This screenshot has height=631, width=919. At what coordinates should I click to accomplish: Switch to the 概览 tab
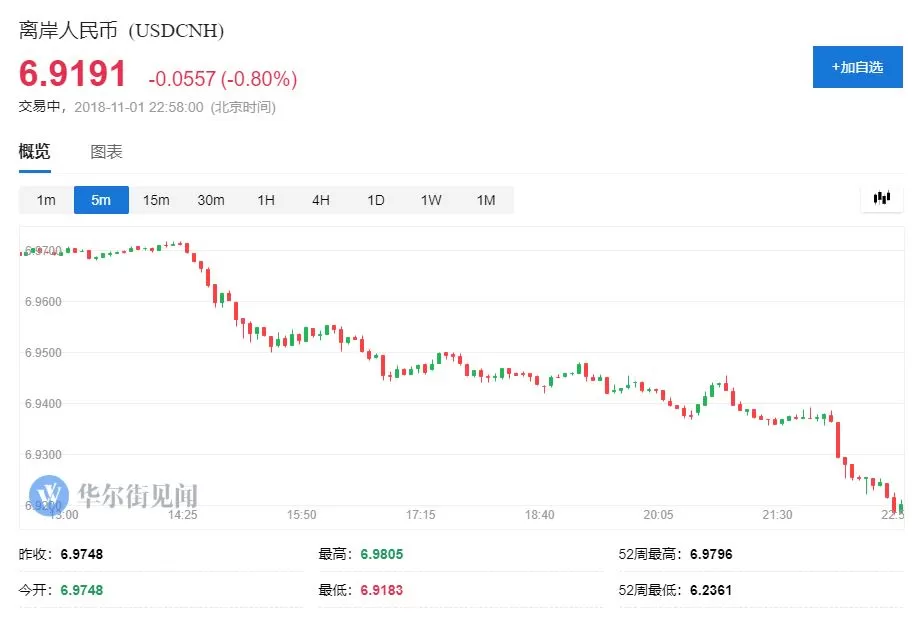[35, 152]
